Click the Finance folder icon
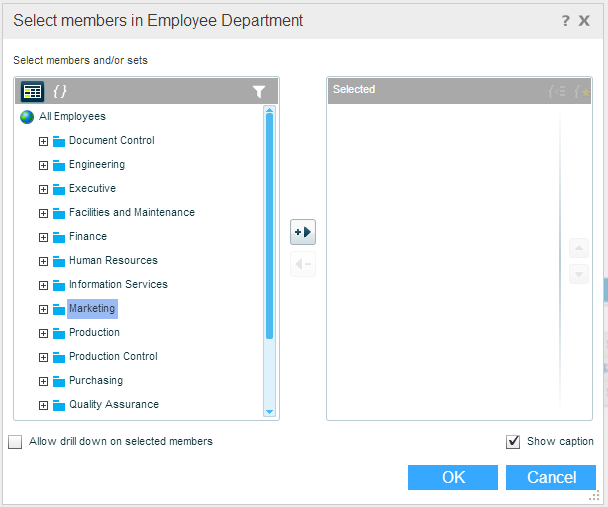The width and height of the screenshot is (608, 507). pyautogui.click(x=58, y=237)
